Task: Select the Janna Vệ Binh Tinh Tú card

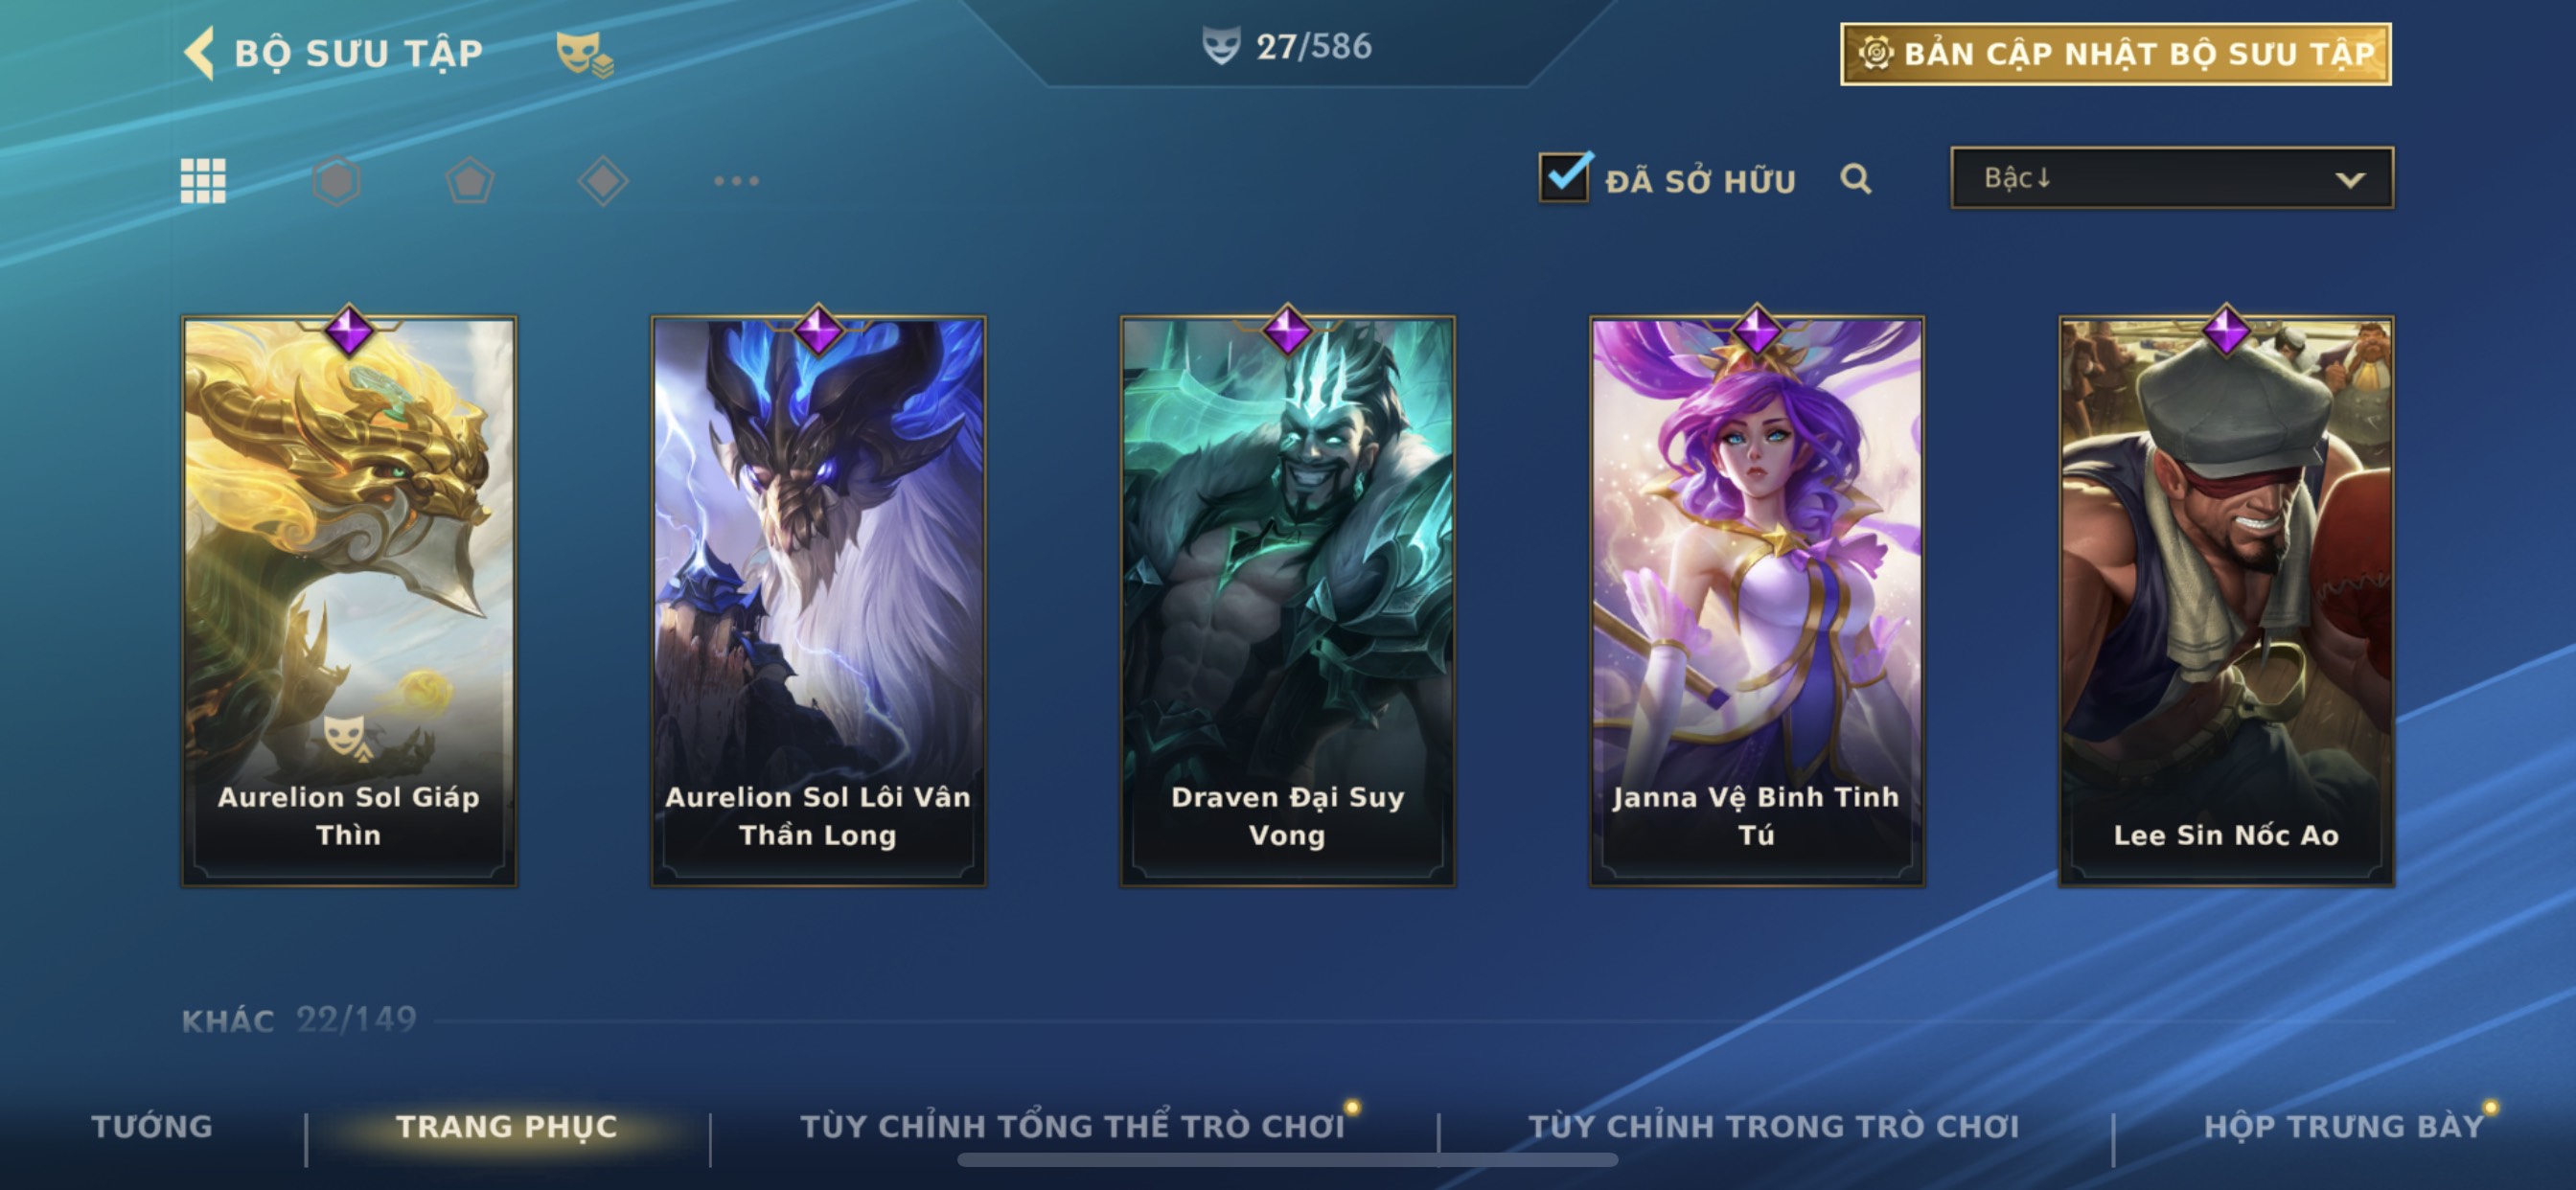Action: [x=1757, y=601]
